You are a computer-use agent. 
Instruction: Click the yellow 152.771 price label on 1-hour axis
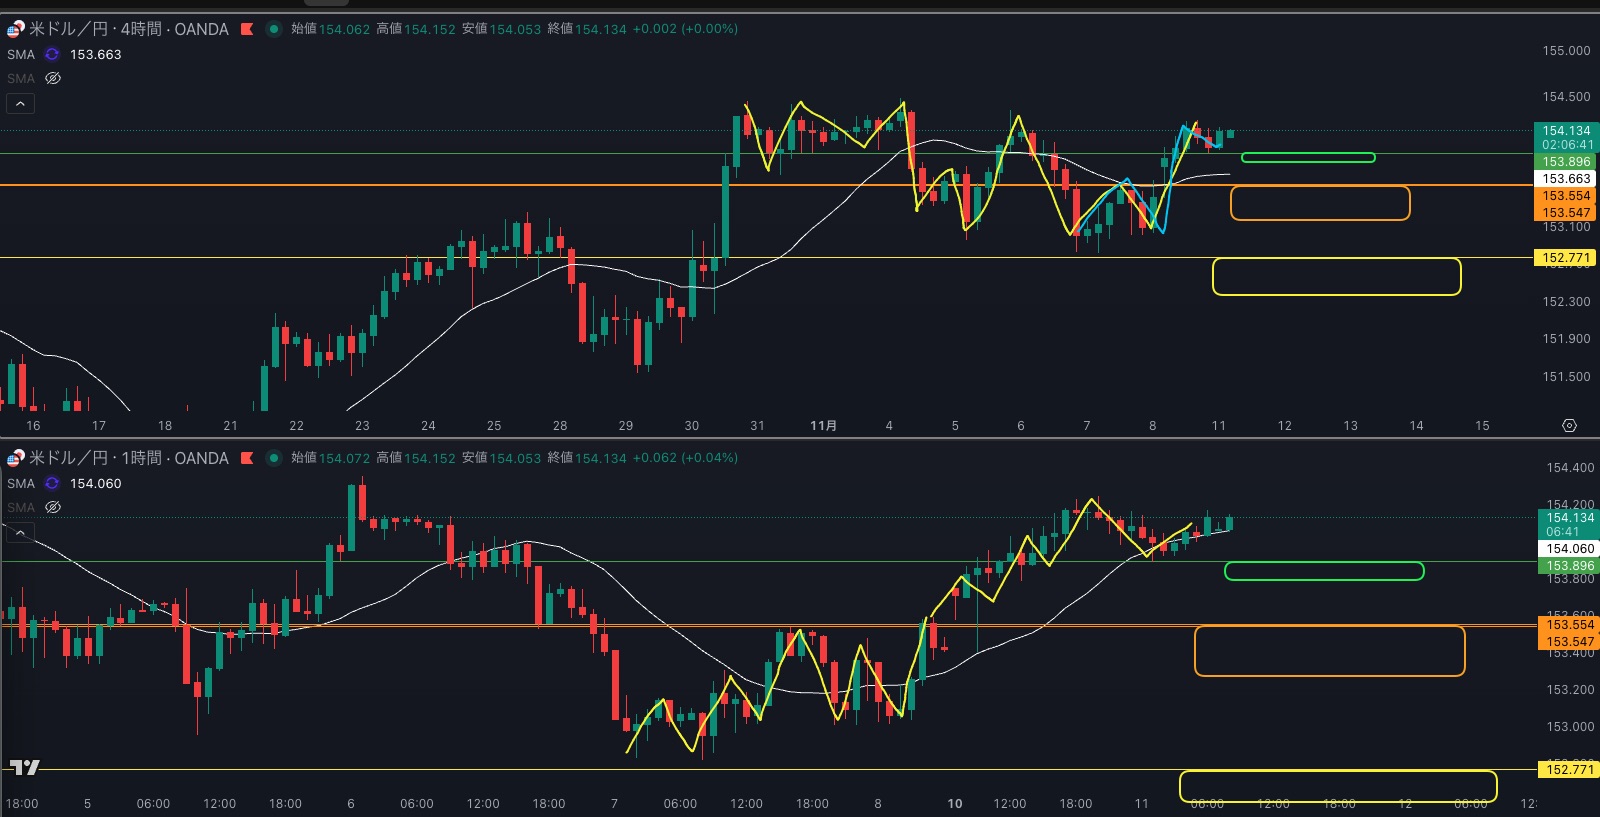pyautogui.click(x=1565, y=769)
